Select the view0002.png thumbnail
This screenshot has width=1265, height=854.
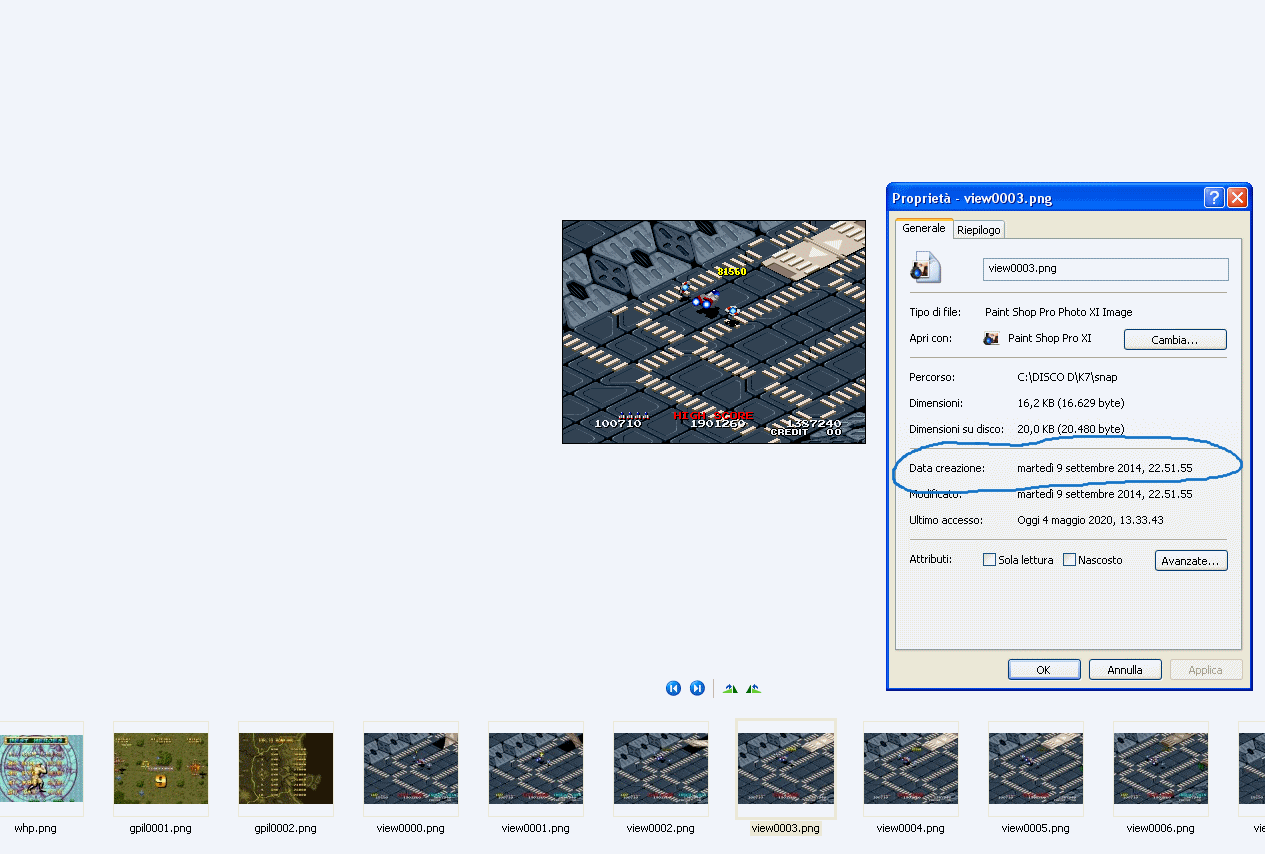(x=661, y=769)
